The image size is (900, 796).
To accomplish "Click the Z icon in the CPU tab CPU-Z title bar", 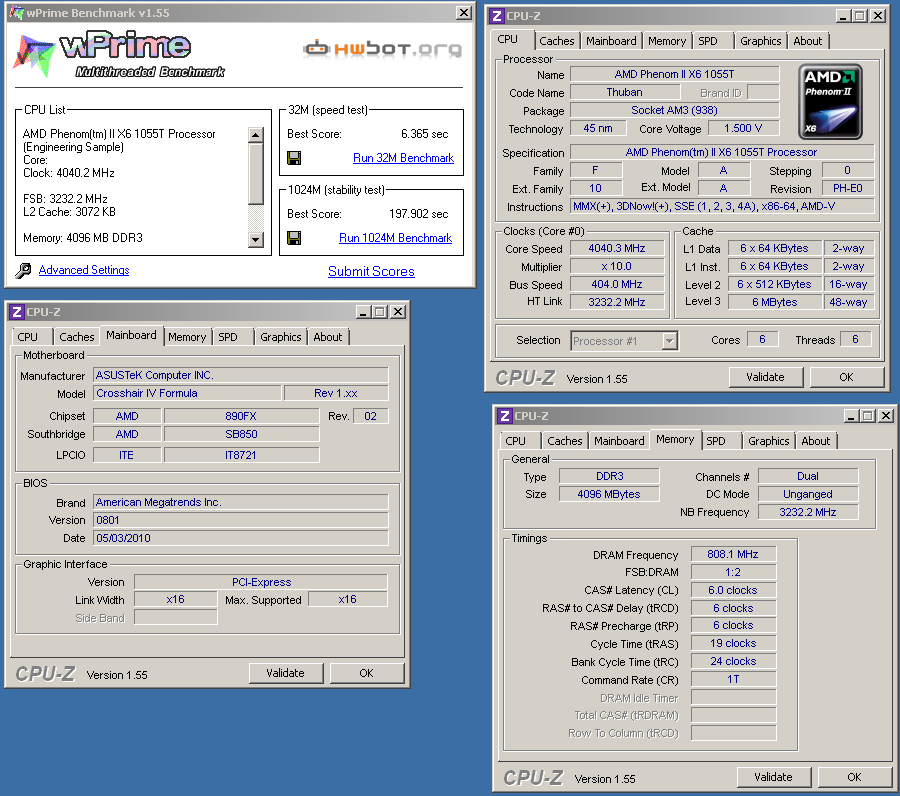I will [496, 15].
